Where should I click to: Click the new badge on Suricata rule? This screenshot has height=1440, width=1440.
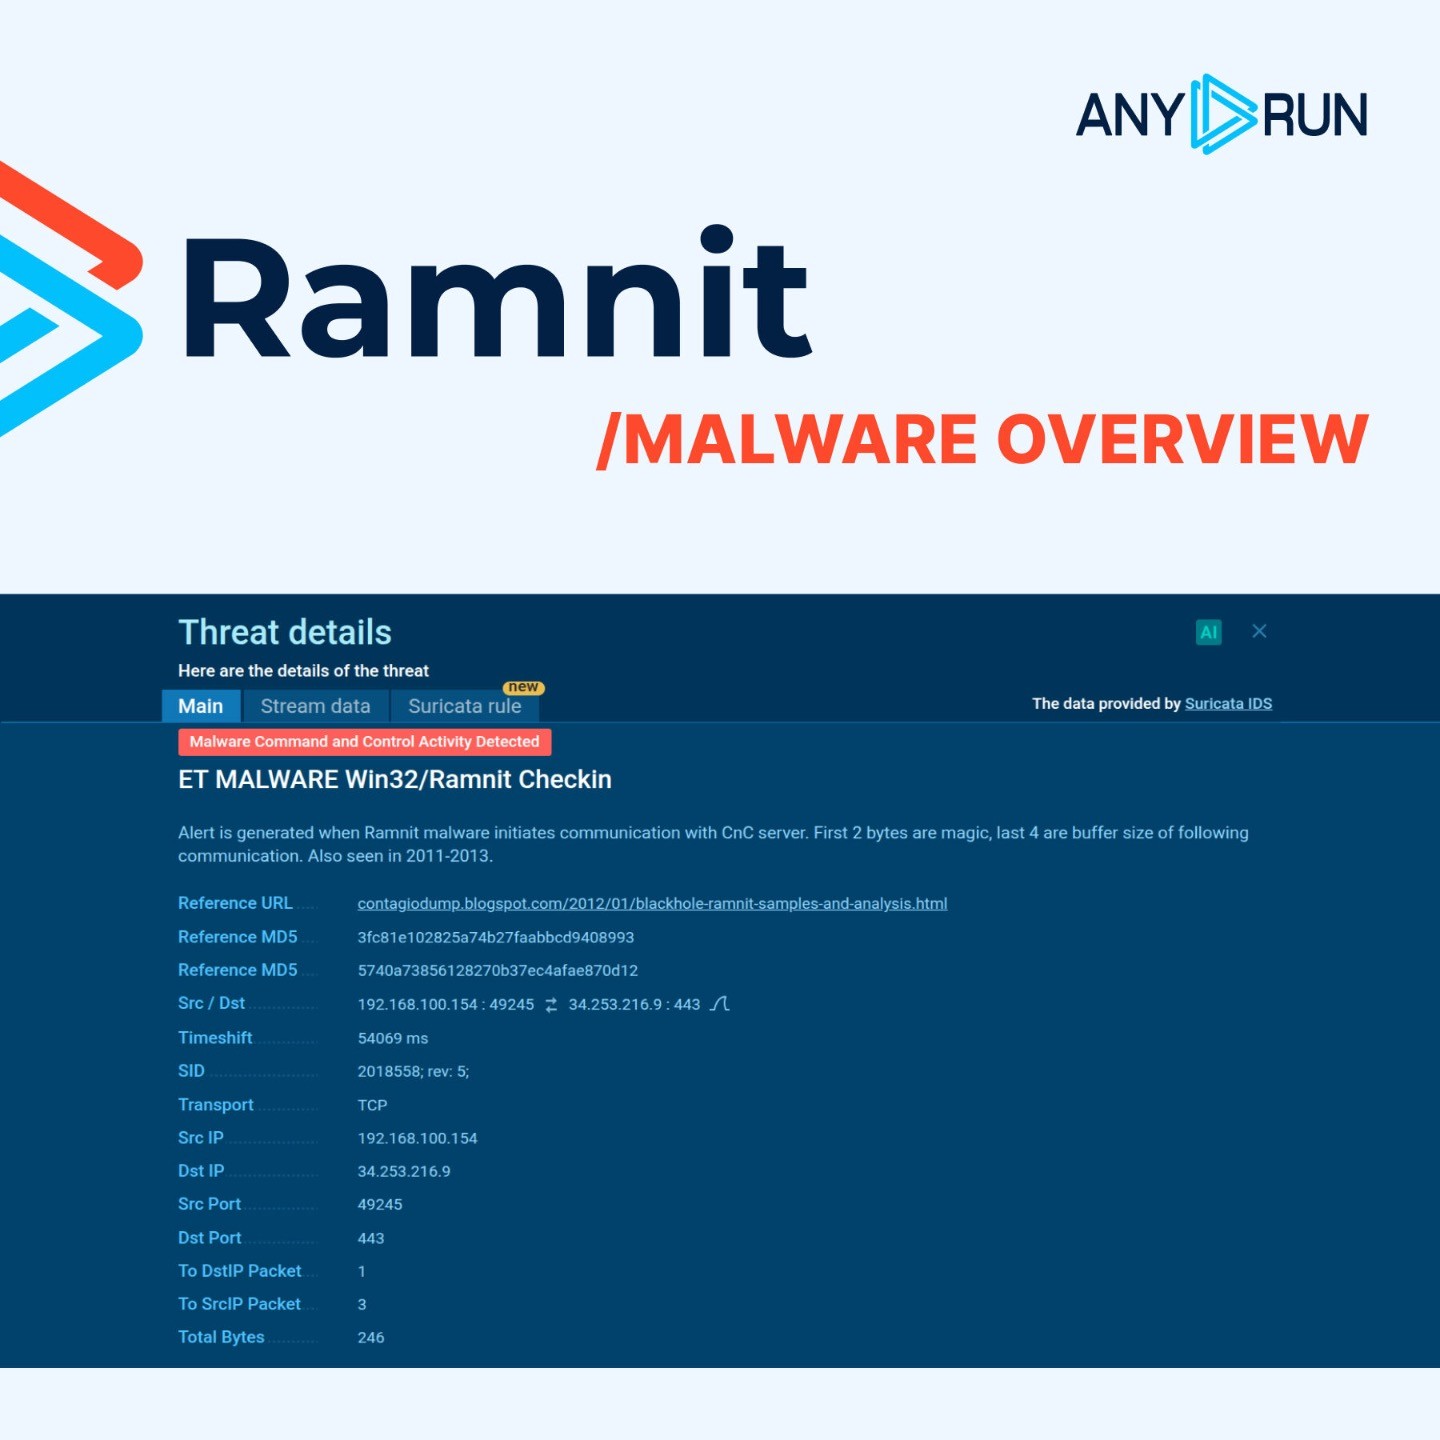click(x=523, y=687)
